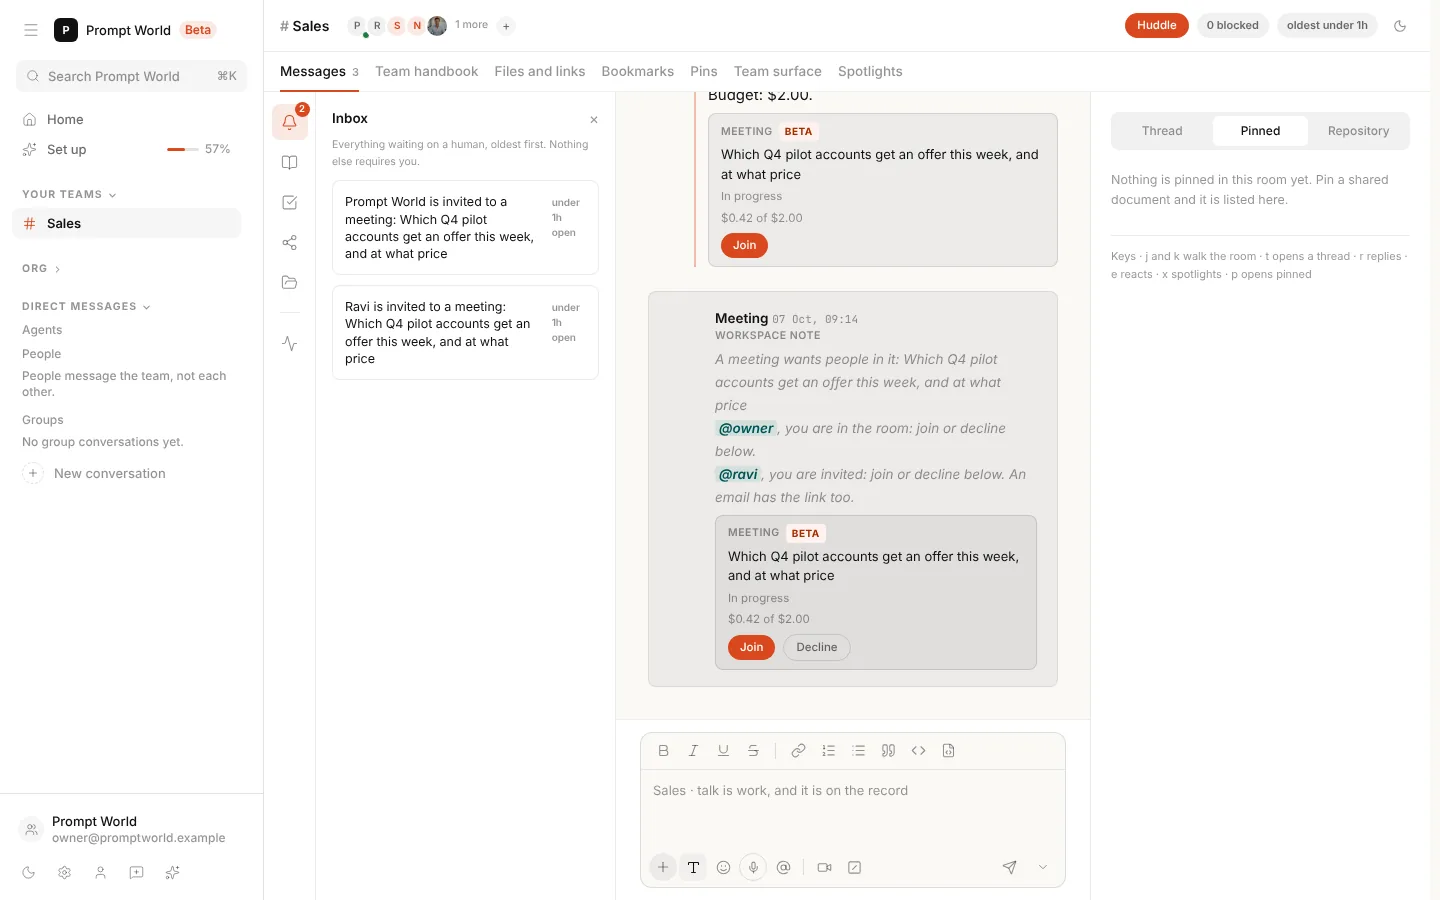The height and width of the screenshot is (900, 1440).
Task: Open the Files and links tab
Action: 540,72
